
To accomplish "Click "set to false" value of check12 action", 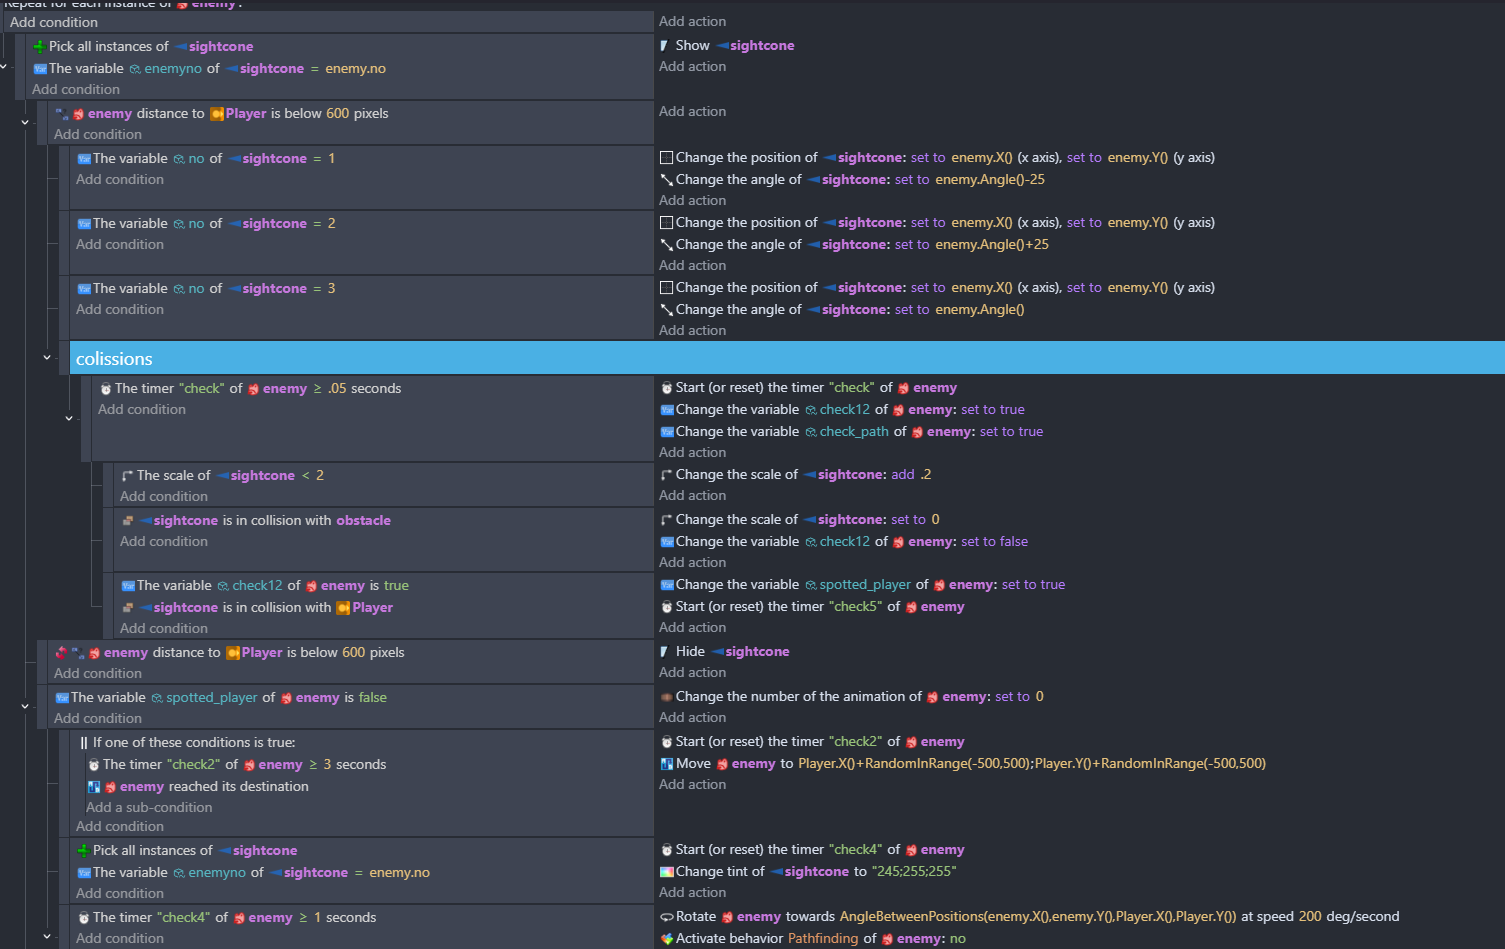I will pos(994,542).
